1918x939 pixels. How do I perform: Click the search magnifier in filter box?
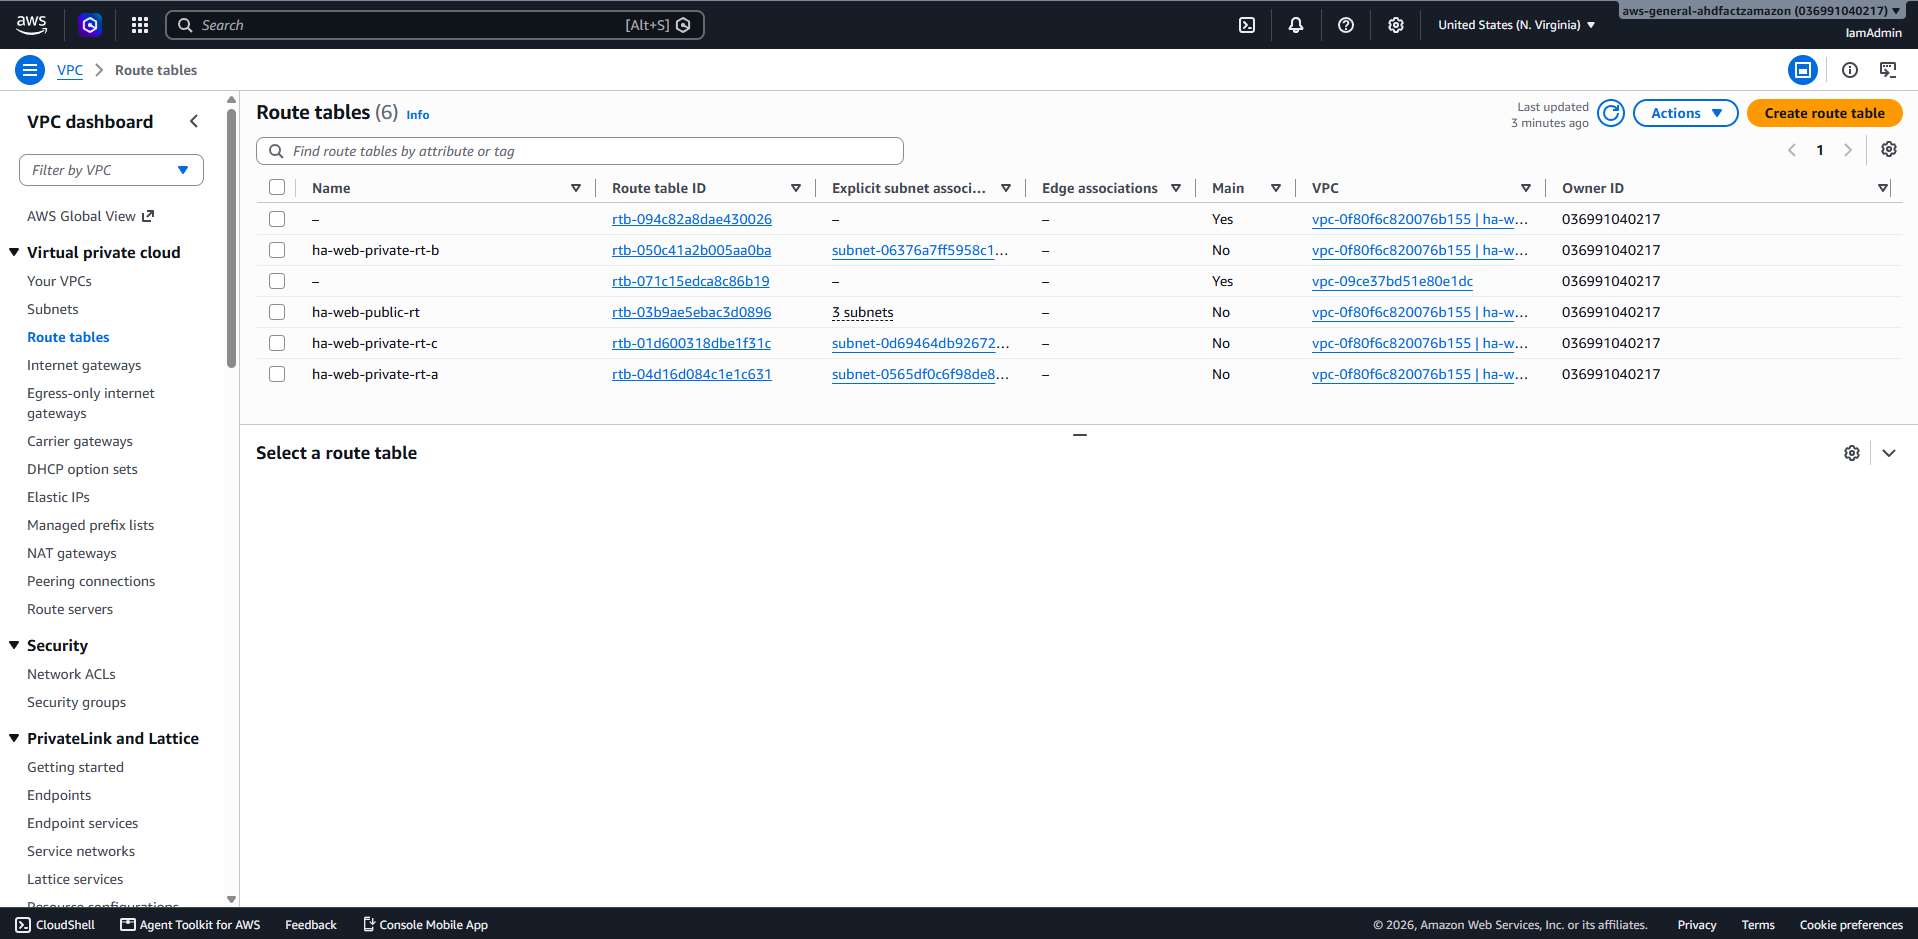click(x=276, y=151)
